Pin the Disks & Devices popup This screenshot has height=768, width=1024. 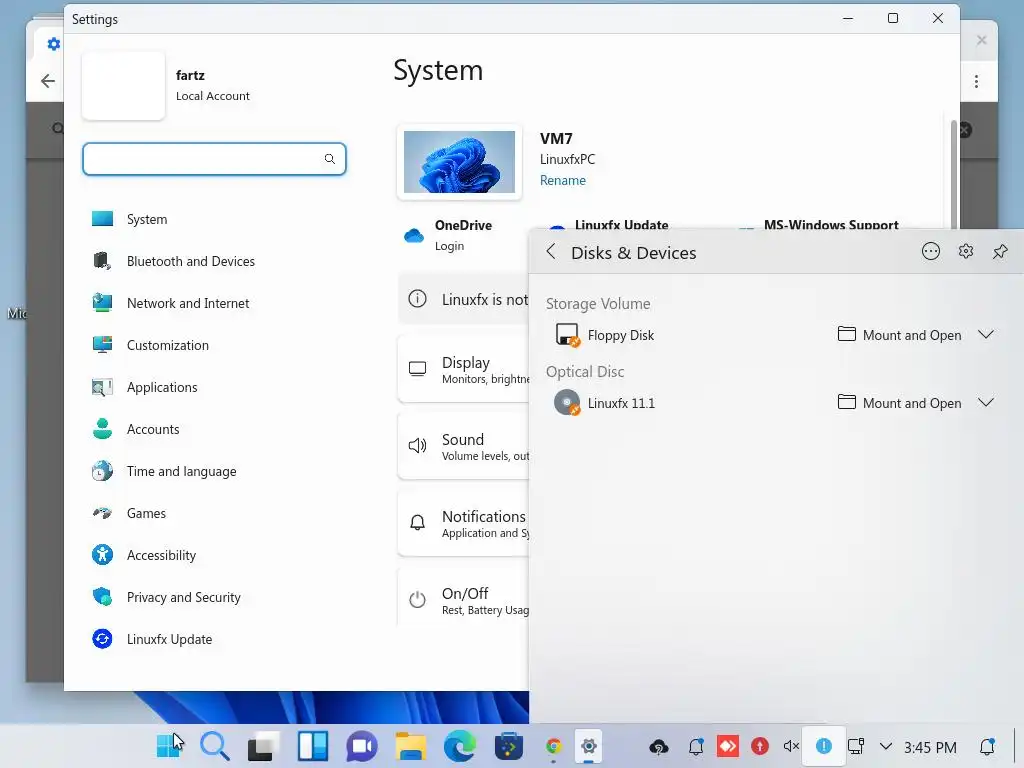(1000, 251)
